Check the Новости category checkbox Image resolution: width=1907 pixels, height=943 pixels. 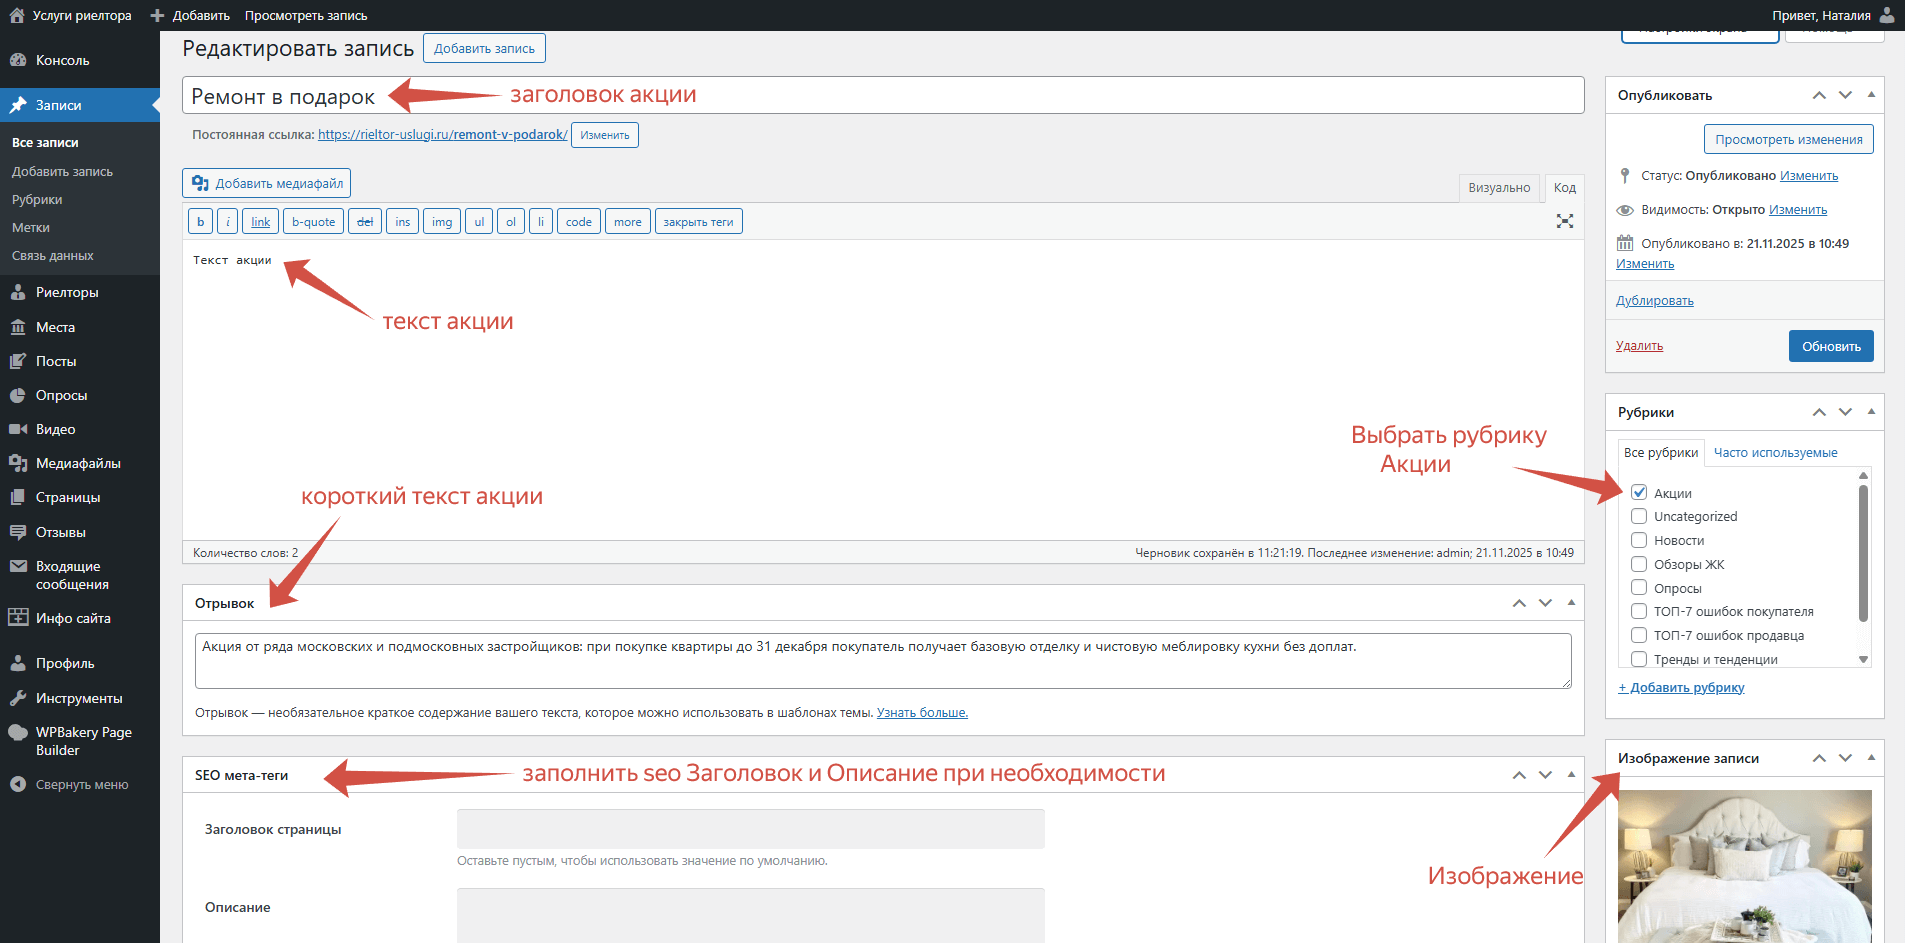pyautogui.click(x=1639, y=540)
